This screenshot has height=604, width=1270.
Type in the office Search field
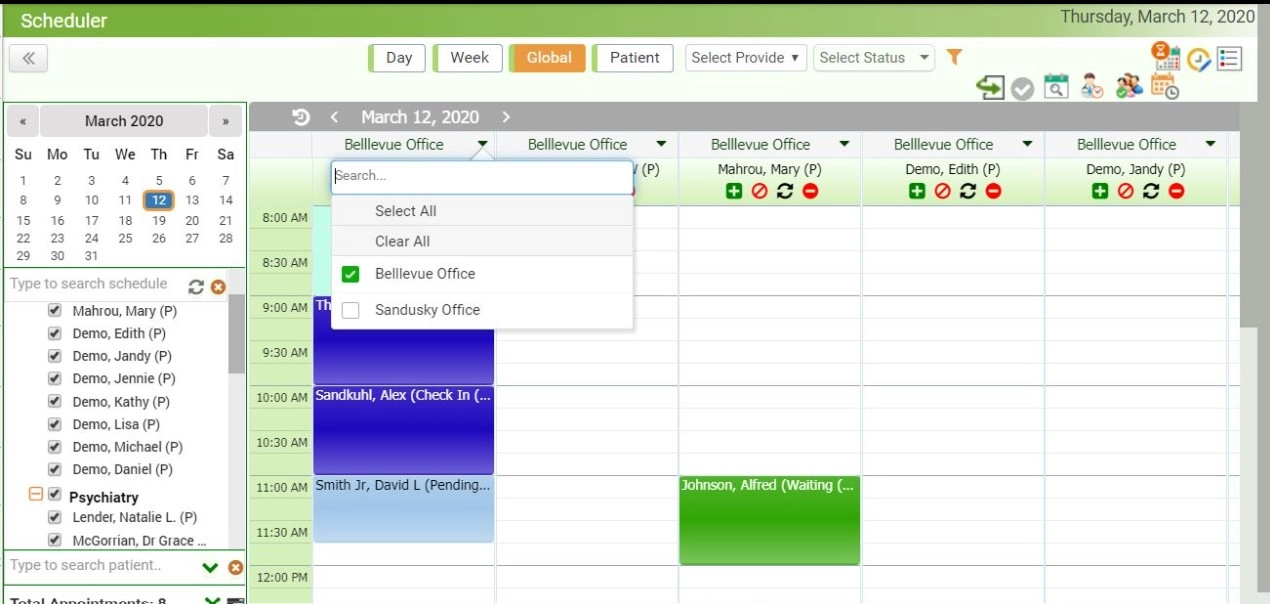pos(482,176)
